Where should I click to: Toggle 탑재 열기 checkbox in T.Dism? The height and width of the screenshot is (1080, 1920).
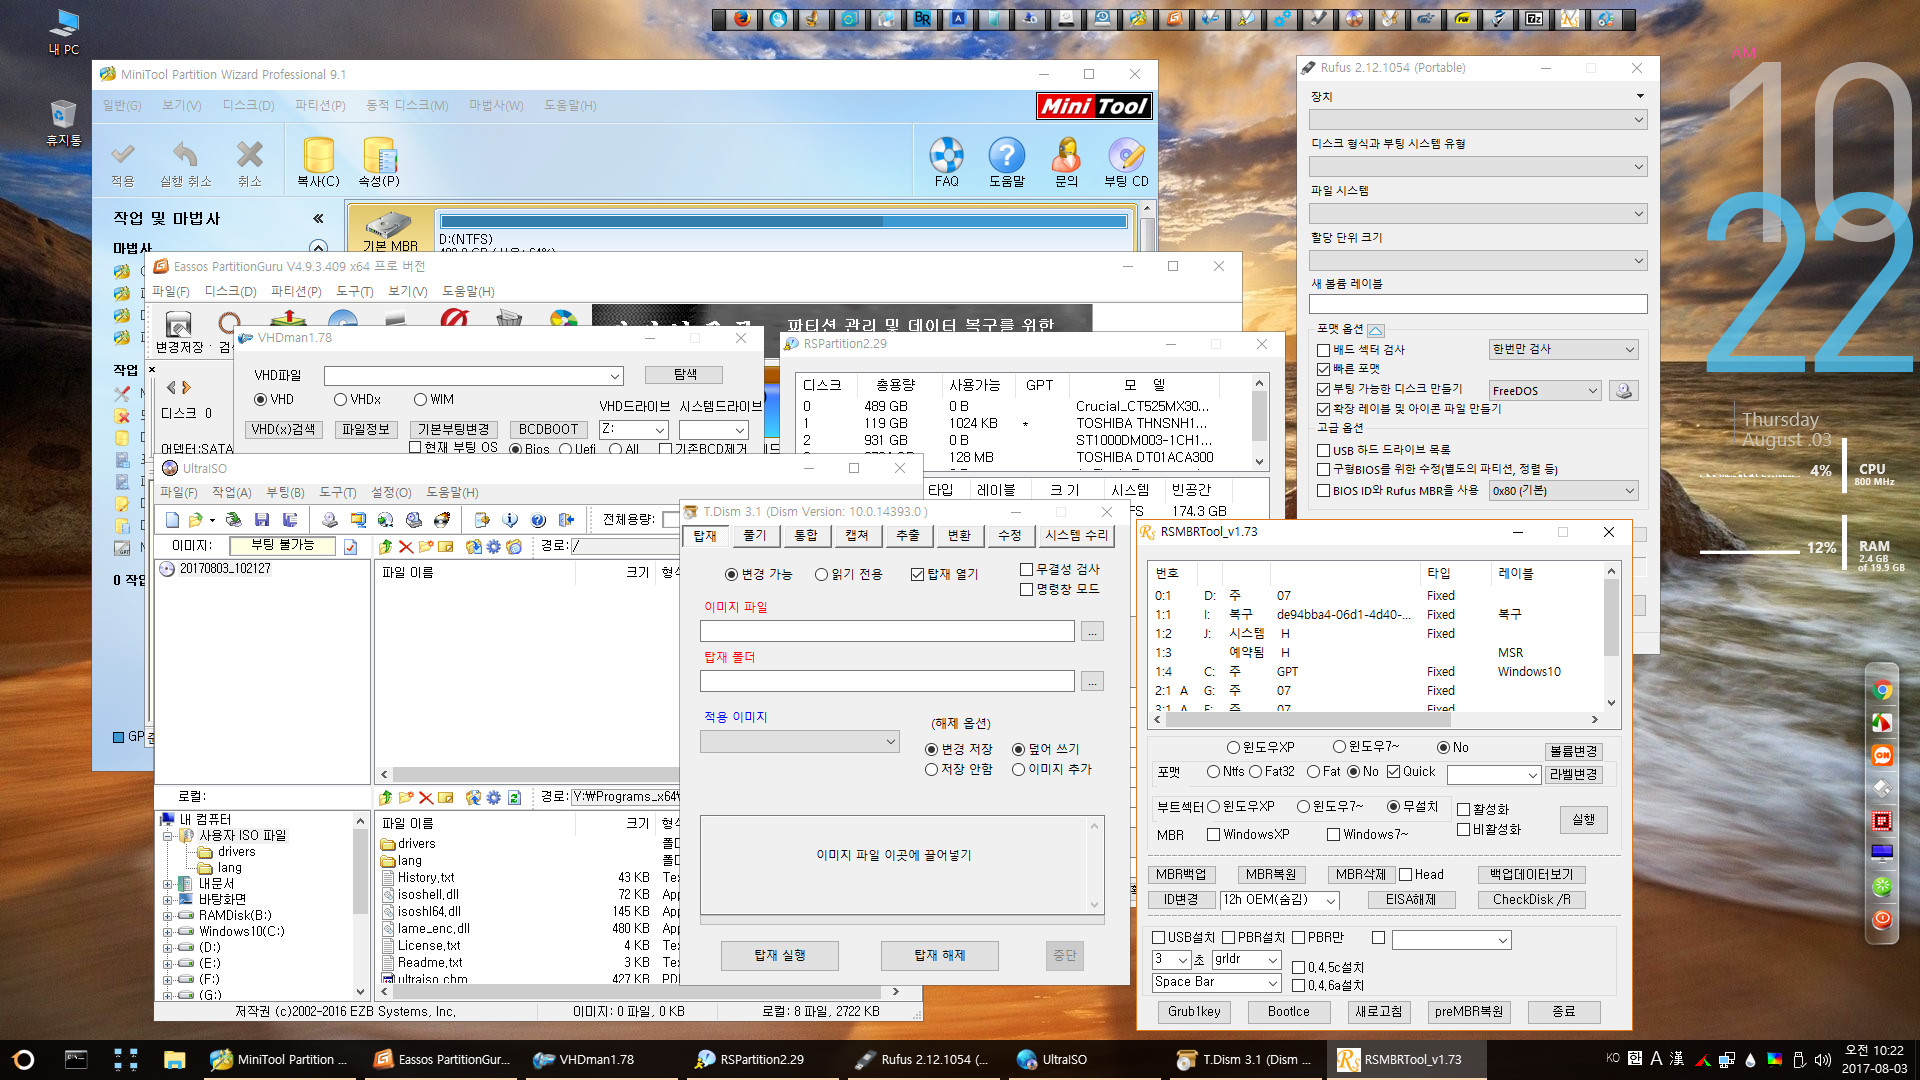point(917,574)
